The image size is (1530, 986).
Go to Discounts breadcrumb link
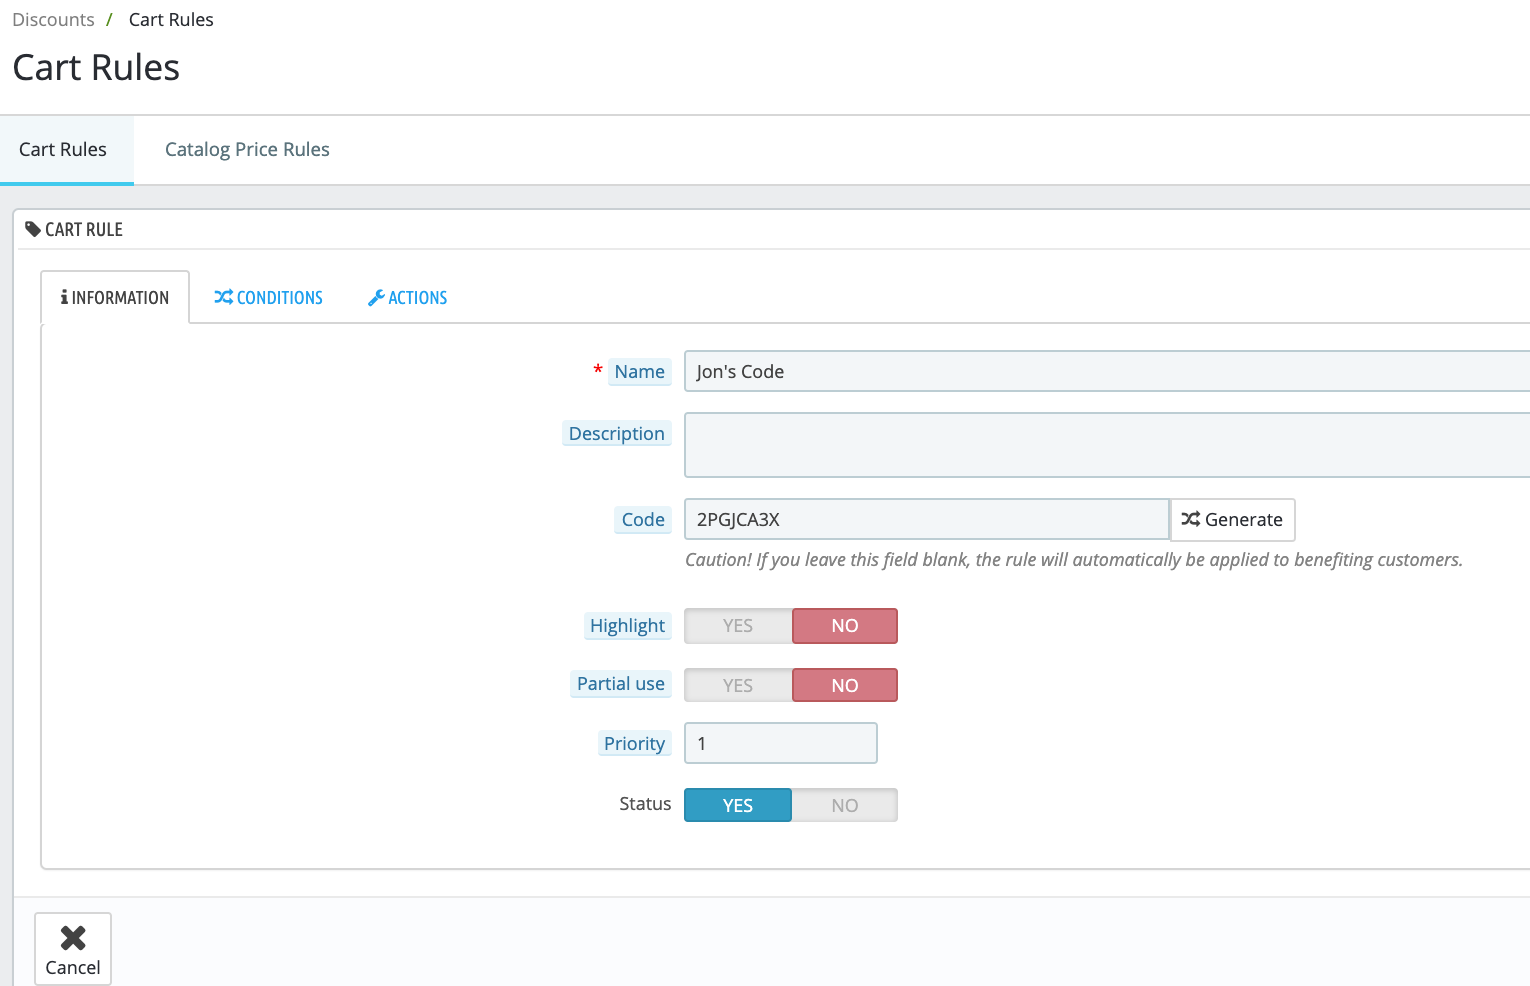(53, 20)
